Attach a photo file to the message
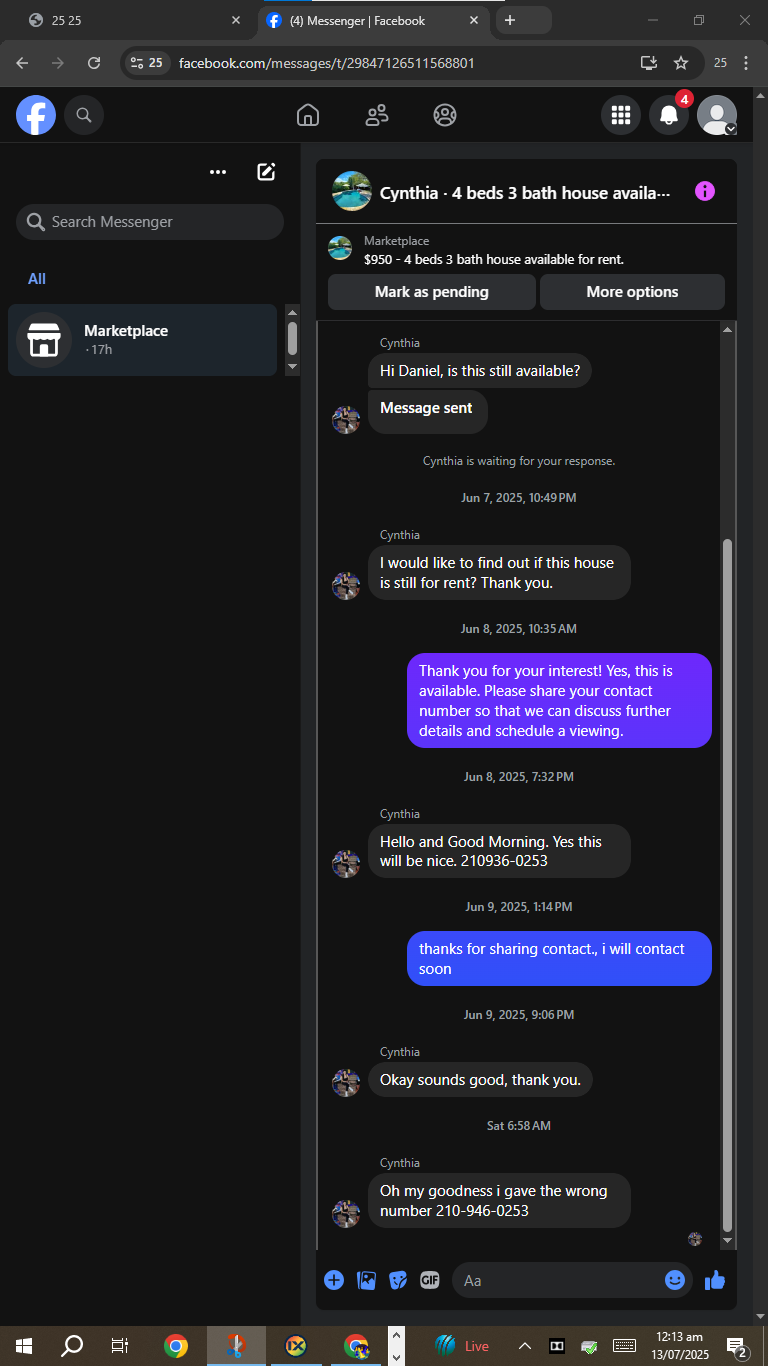 pos(366,1280)
